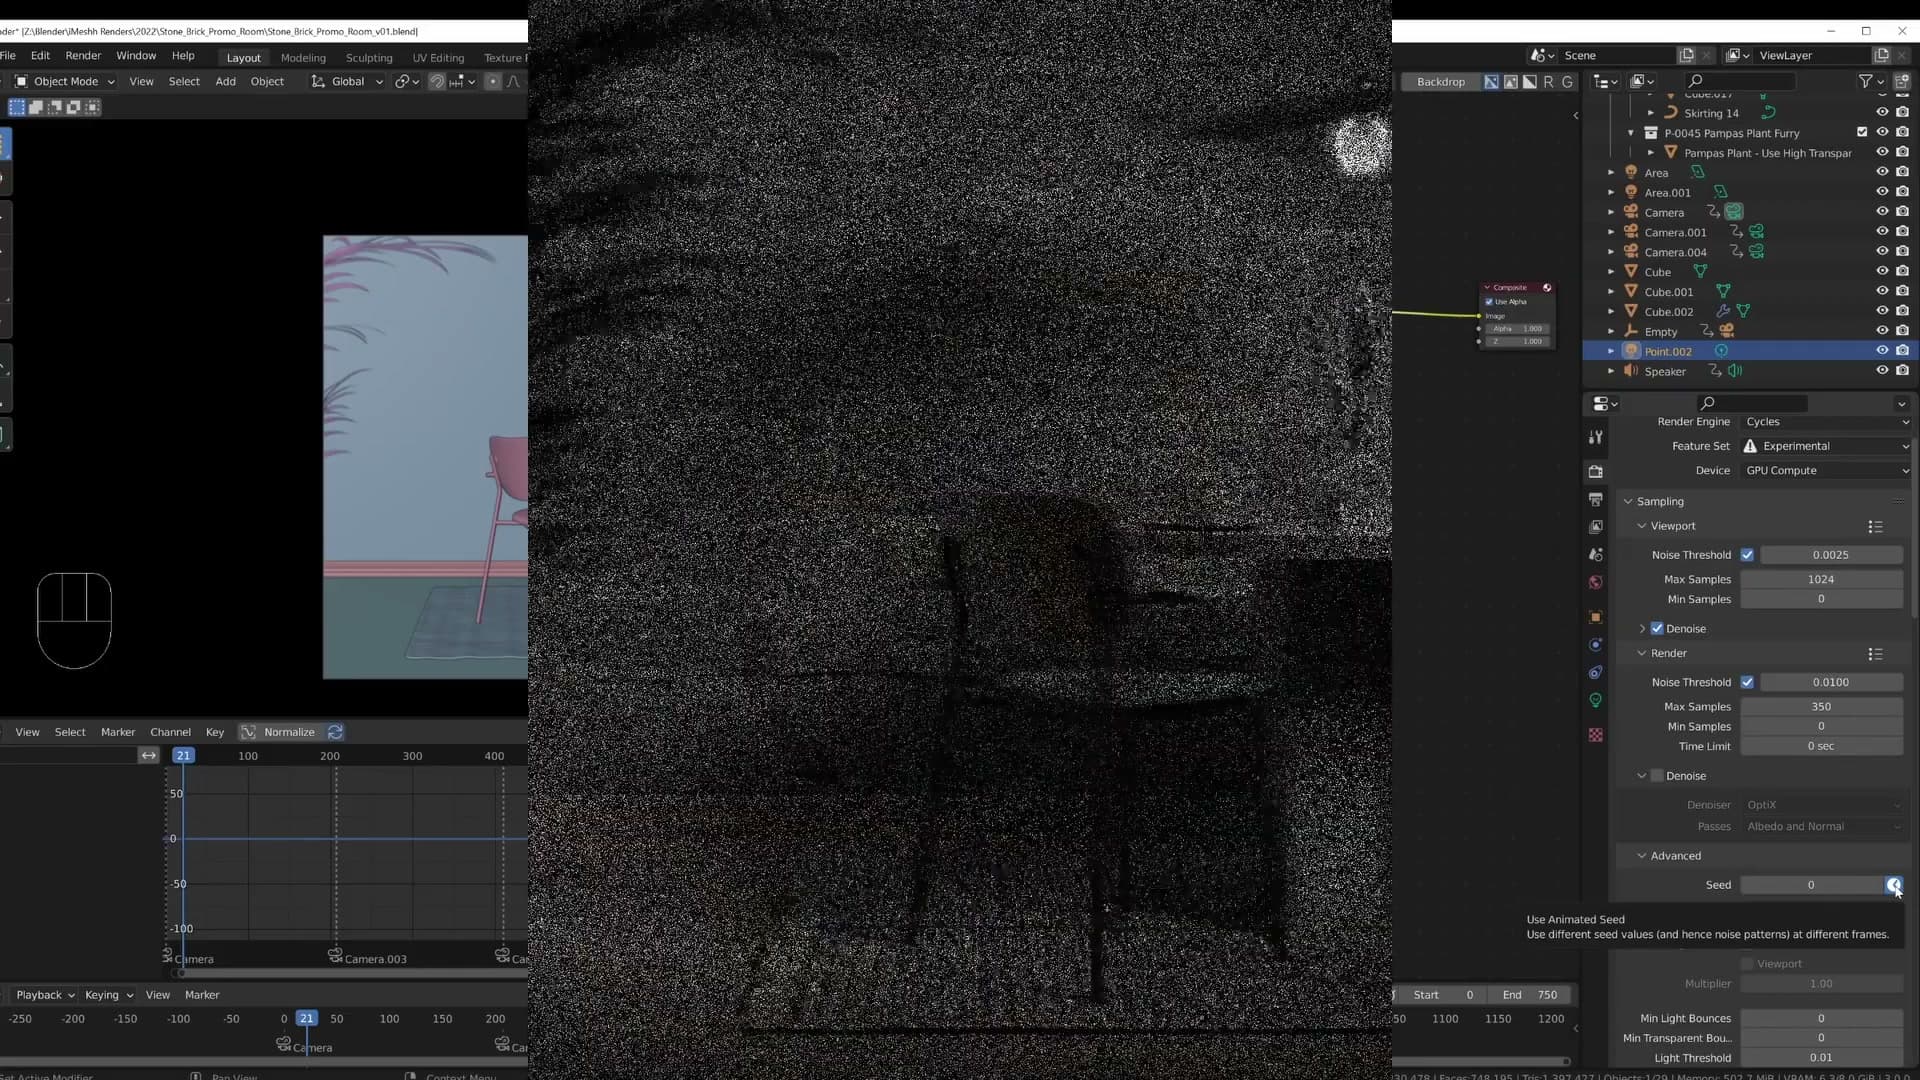
Task: Adjust the render Max Samples 350 field
Action: 1821,707
